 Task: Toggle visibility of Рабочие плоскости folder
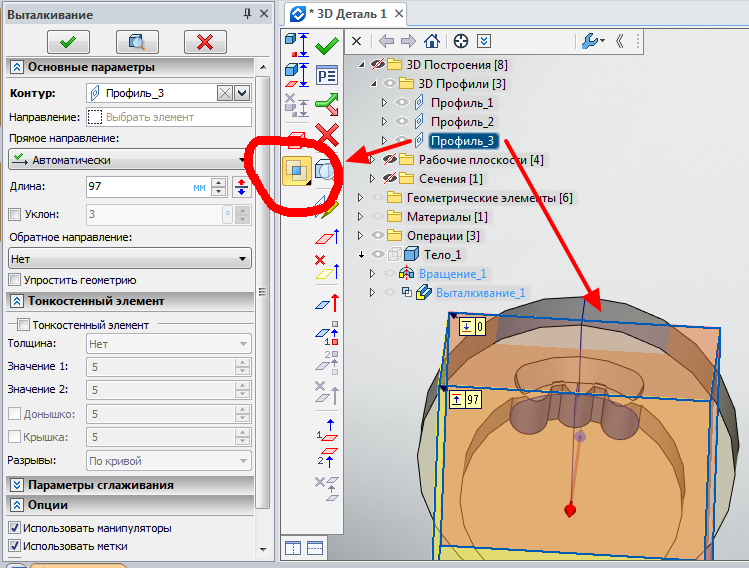[390, 159]
